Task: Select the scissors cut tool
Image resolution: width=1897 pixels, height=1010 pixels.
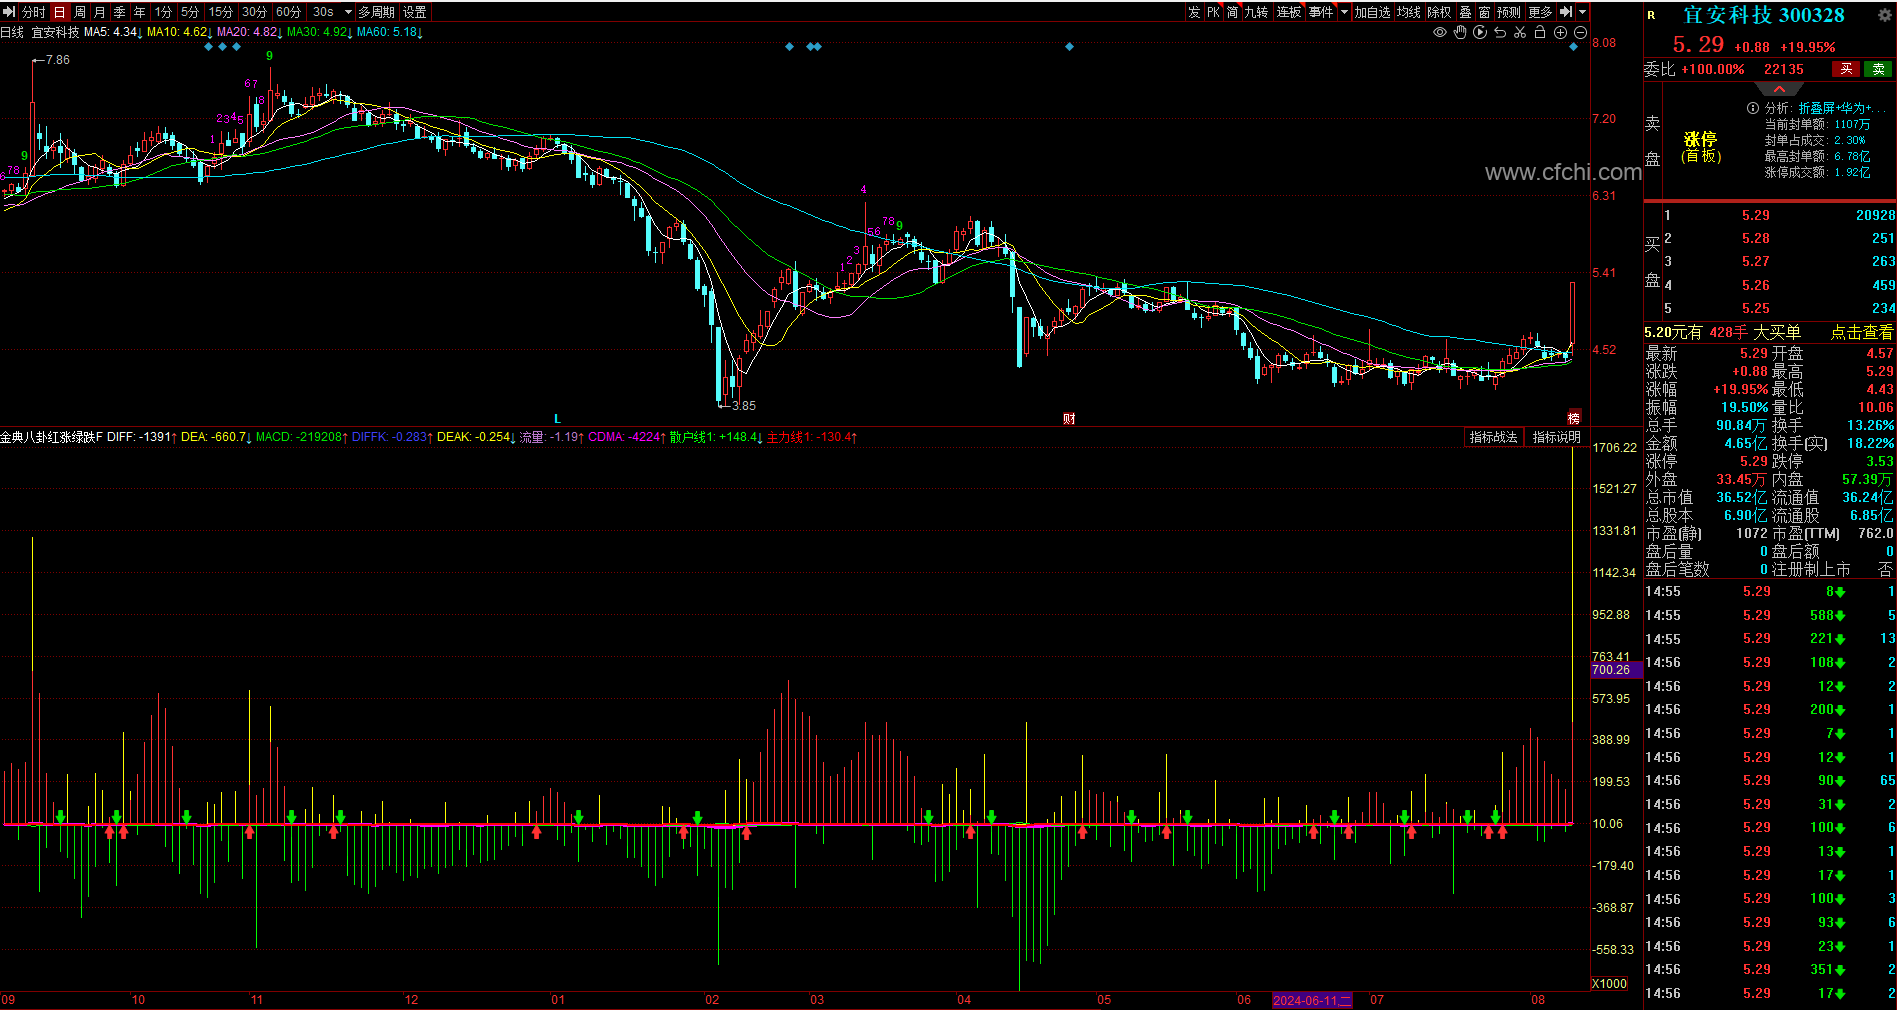Action: [x=1520, y=32]
